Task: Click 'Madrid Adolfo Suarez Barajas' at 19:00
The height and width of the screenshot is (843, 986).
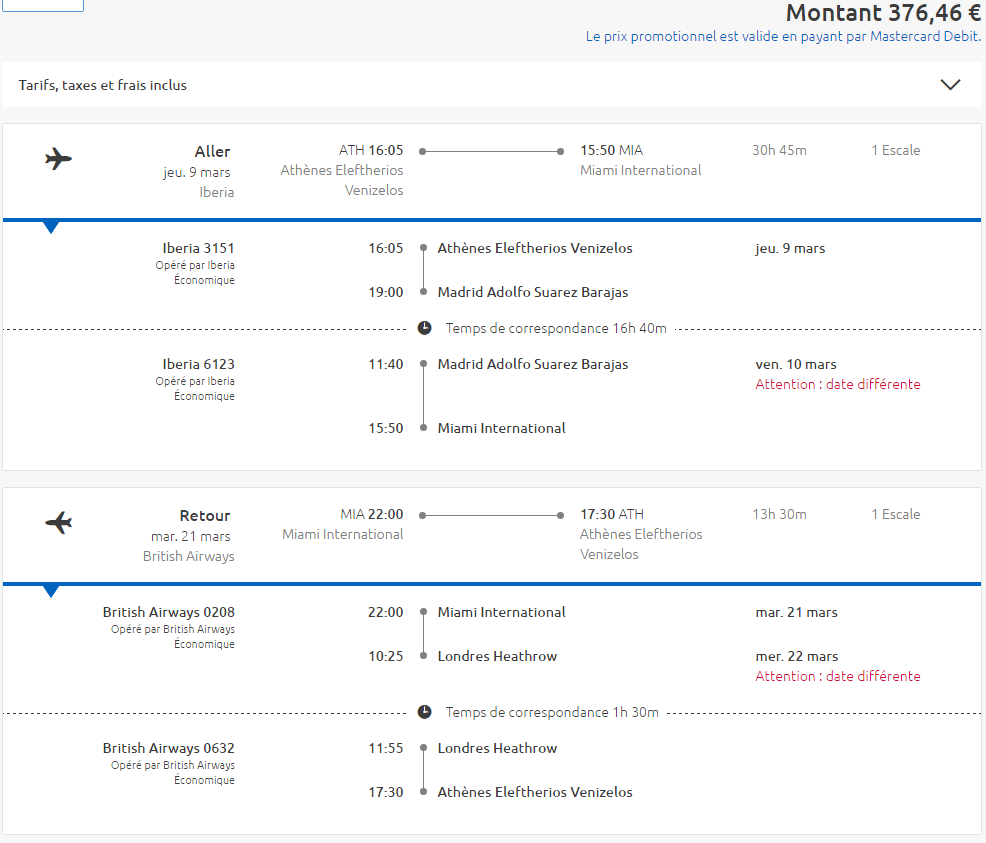Action: point(533,292)
